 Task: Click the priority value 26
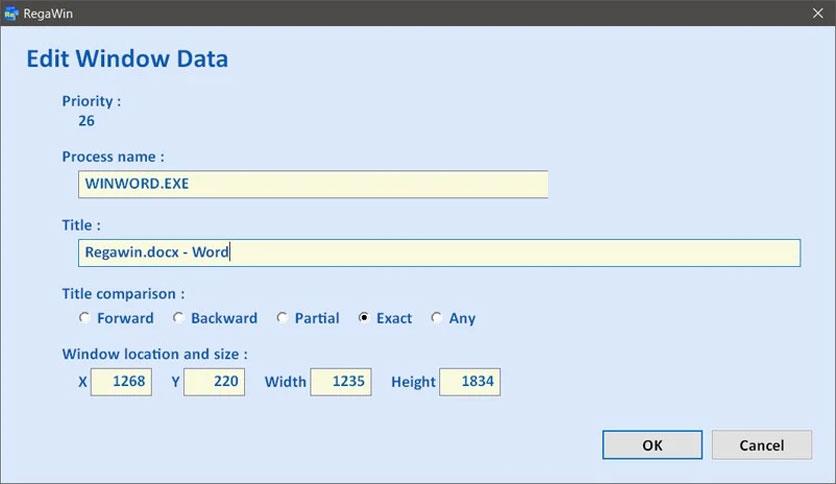tap(86, 121)
